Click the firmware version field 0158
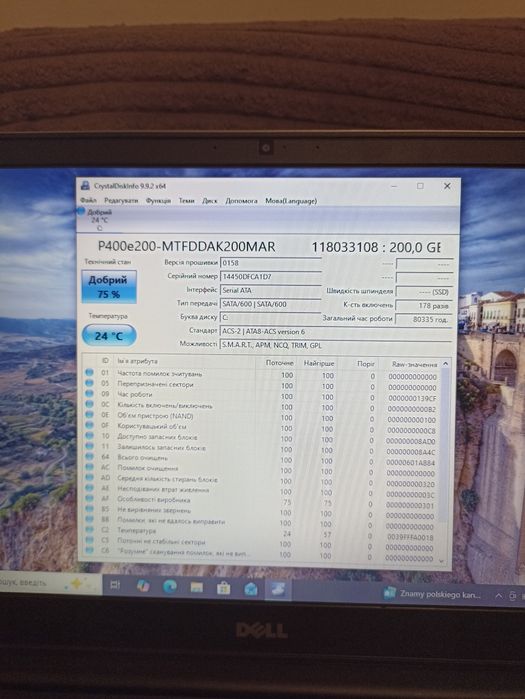This screenshot has width=525, height=699. (x=271, y=263)
